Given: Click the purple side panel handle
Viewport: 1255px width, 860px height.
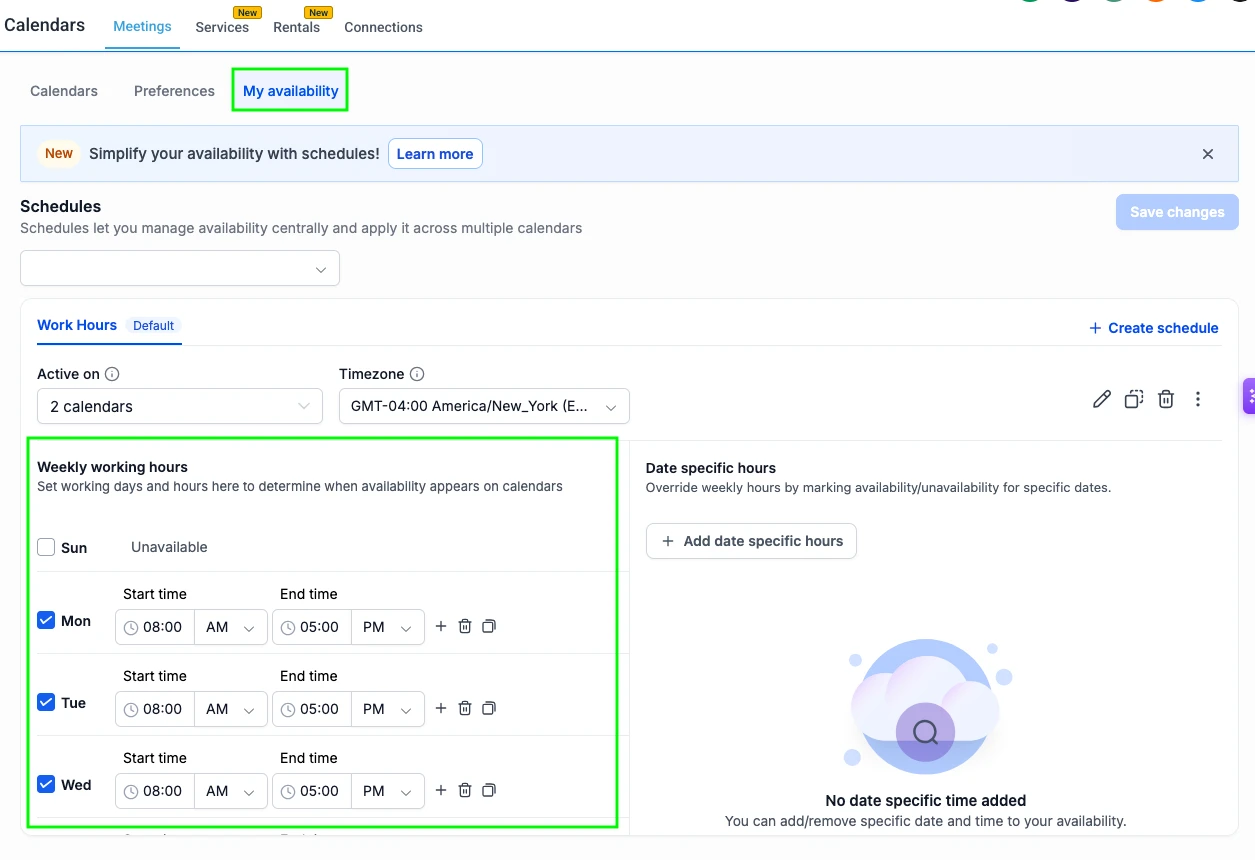Looking at the screenshot, I should [x=1249, y=396].
